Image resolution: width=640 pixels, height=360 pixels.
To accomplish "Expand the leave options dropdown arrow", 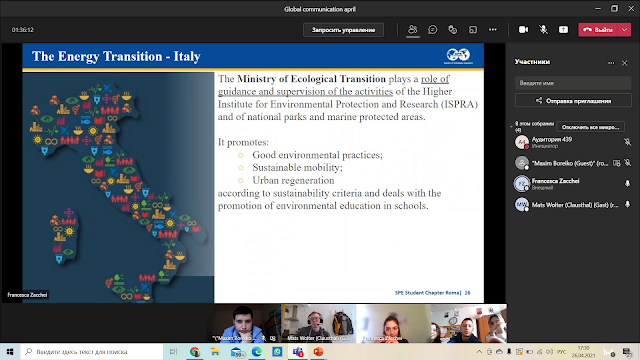I will tap(624, 30).
